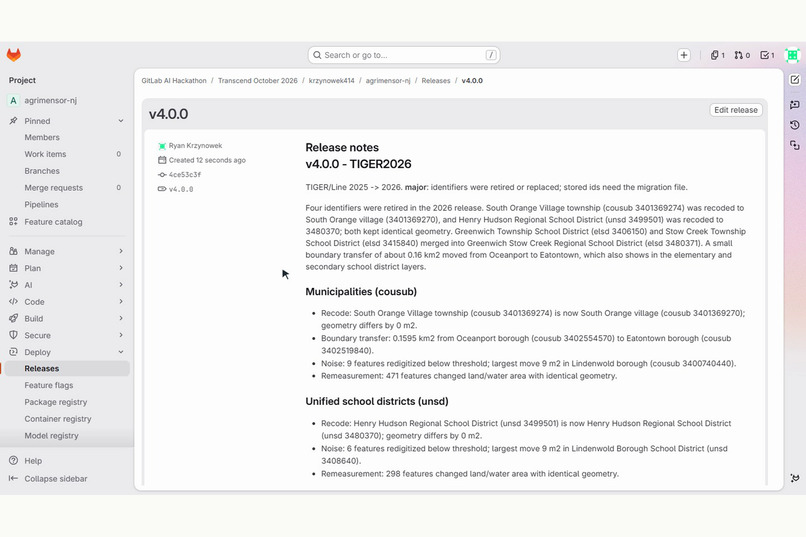Open the Duo AI icon at bottom right
Viewport: 806px width, 537px height.
(795, 478)
